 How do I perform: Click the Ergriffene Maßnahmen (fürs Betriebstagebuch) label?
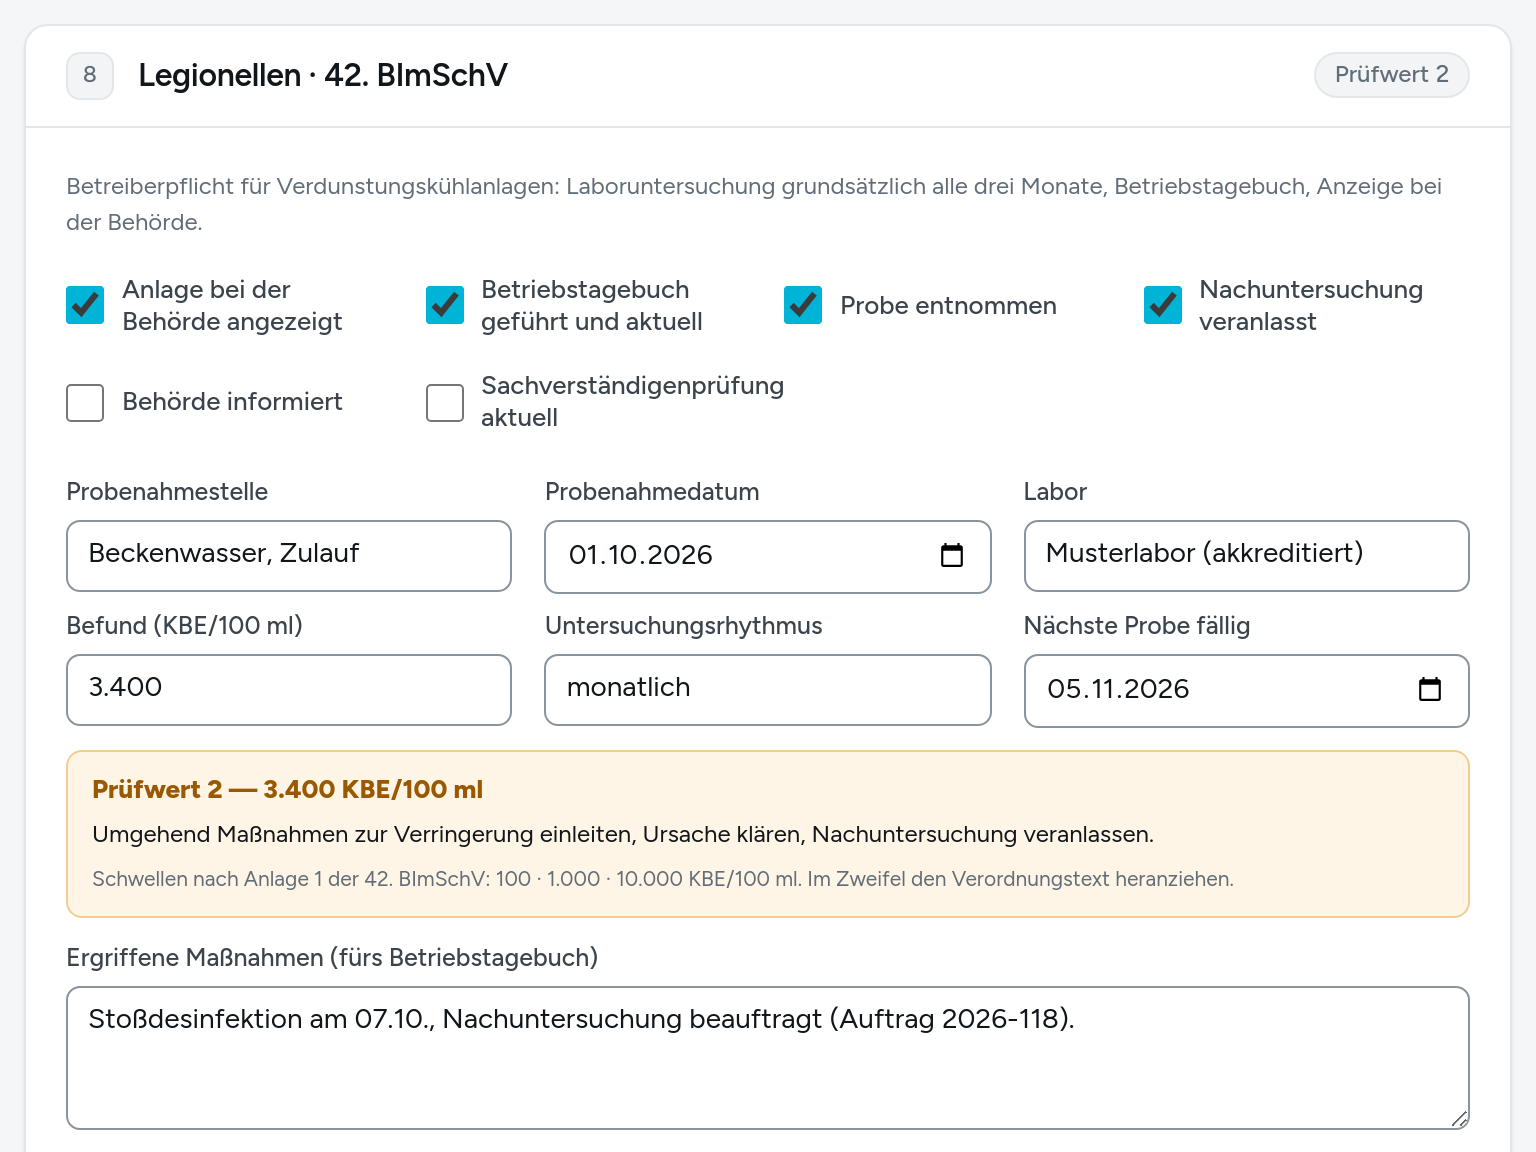pyautogui.click(x=332, y=958)
